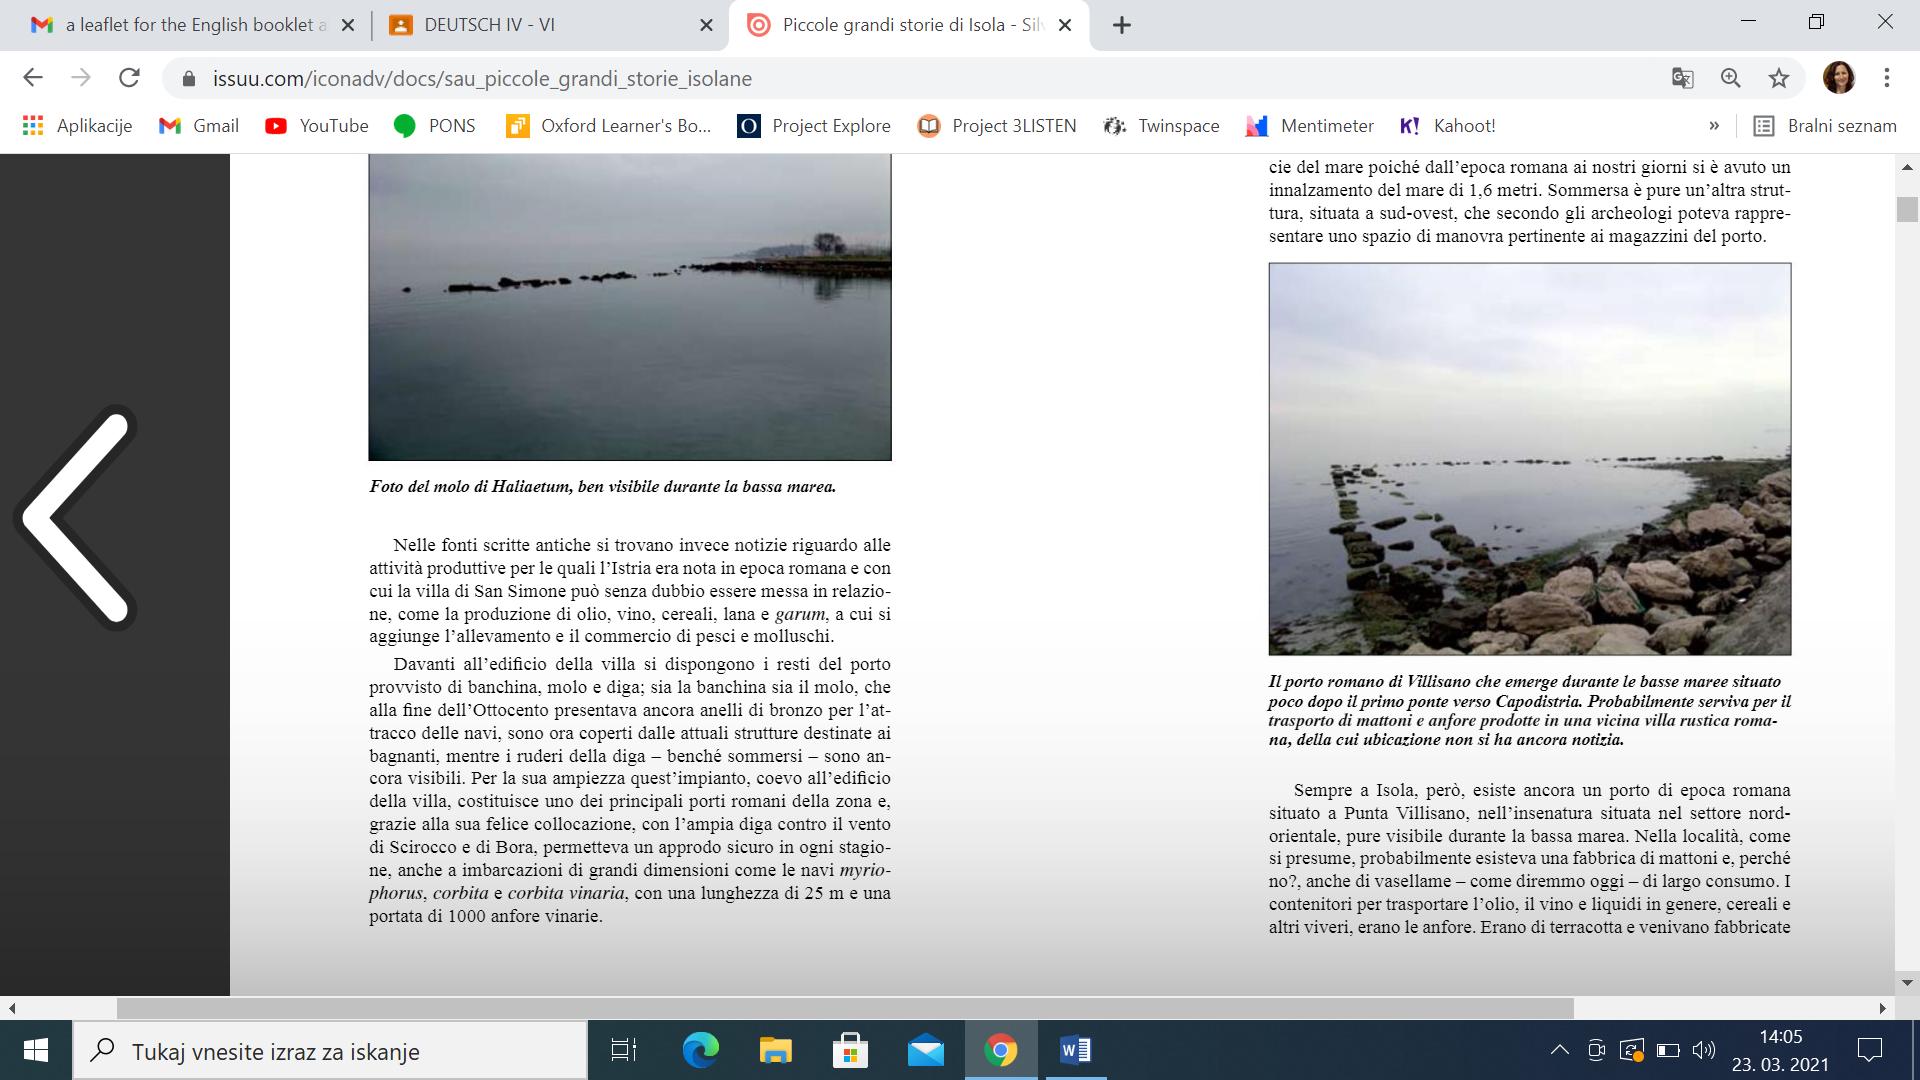Viewport: 1920px width, 1080px height.
Task: Reload the current page
Action: [x=129, y=78]
